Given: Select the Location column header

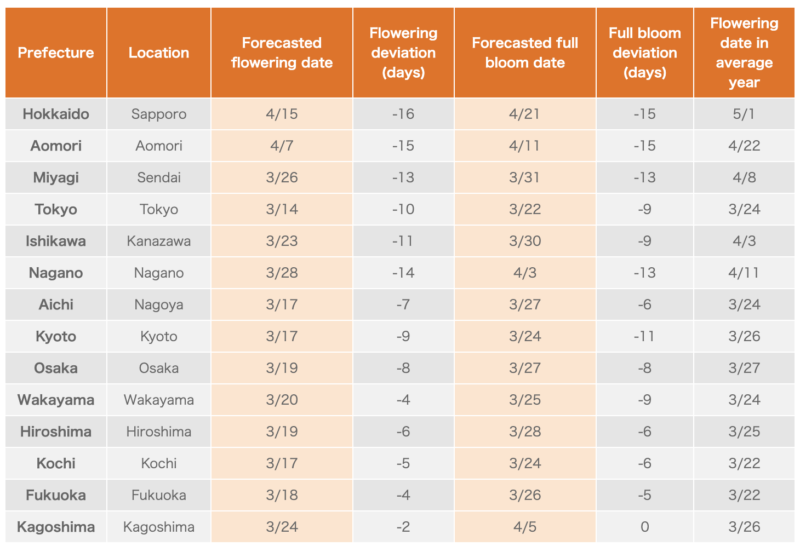Looking at the screenshot, I should click(159, 53).
